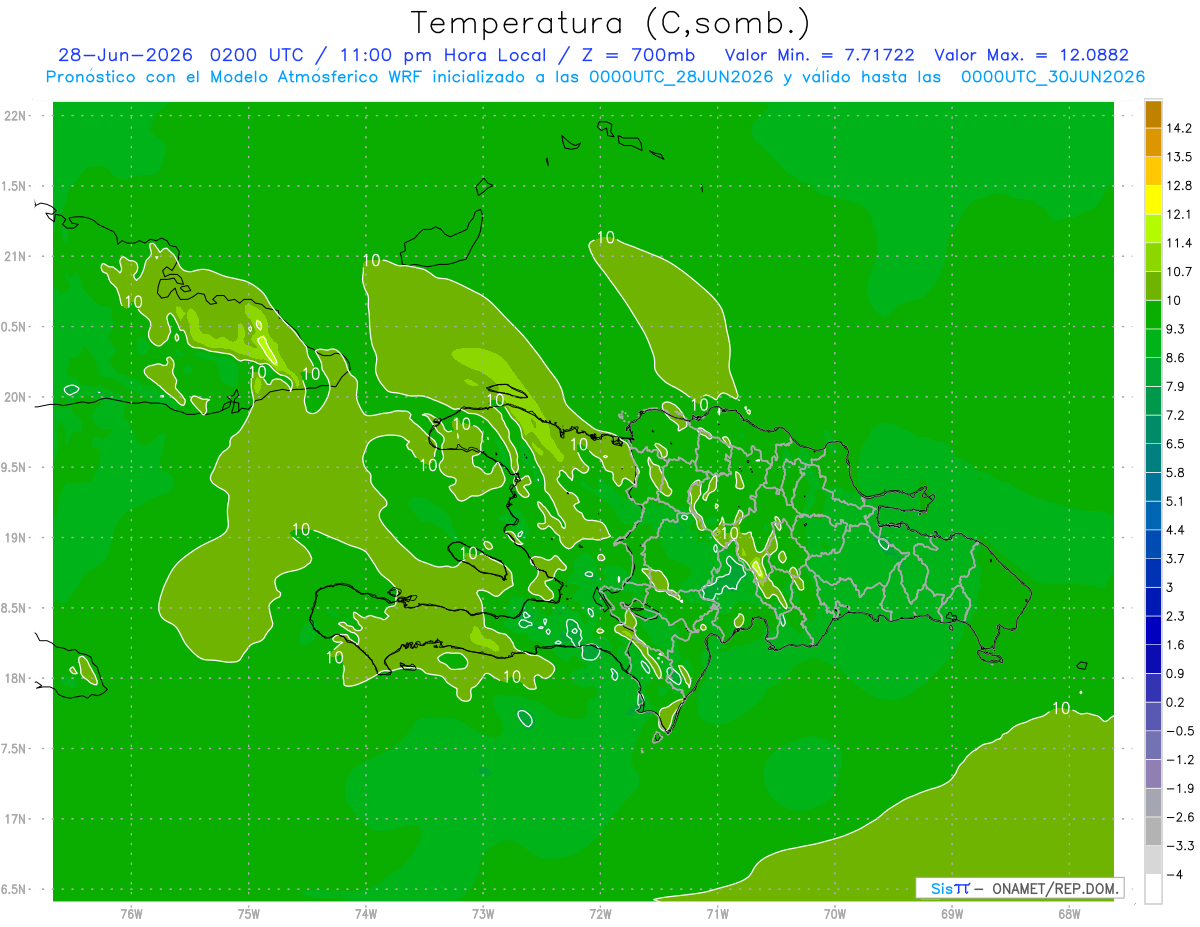1200x927 pixels.
Task: Click 'Valor Min. = 7.71722' text
Action: point(819,55)
